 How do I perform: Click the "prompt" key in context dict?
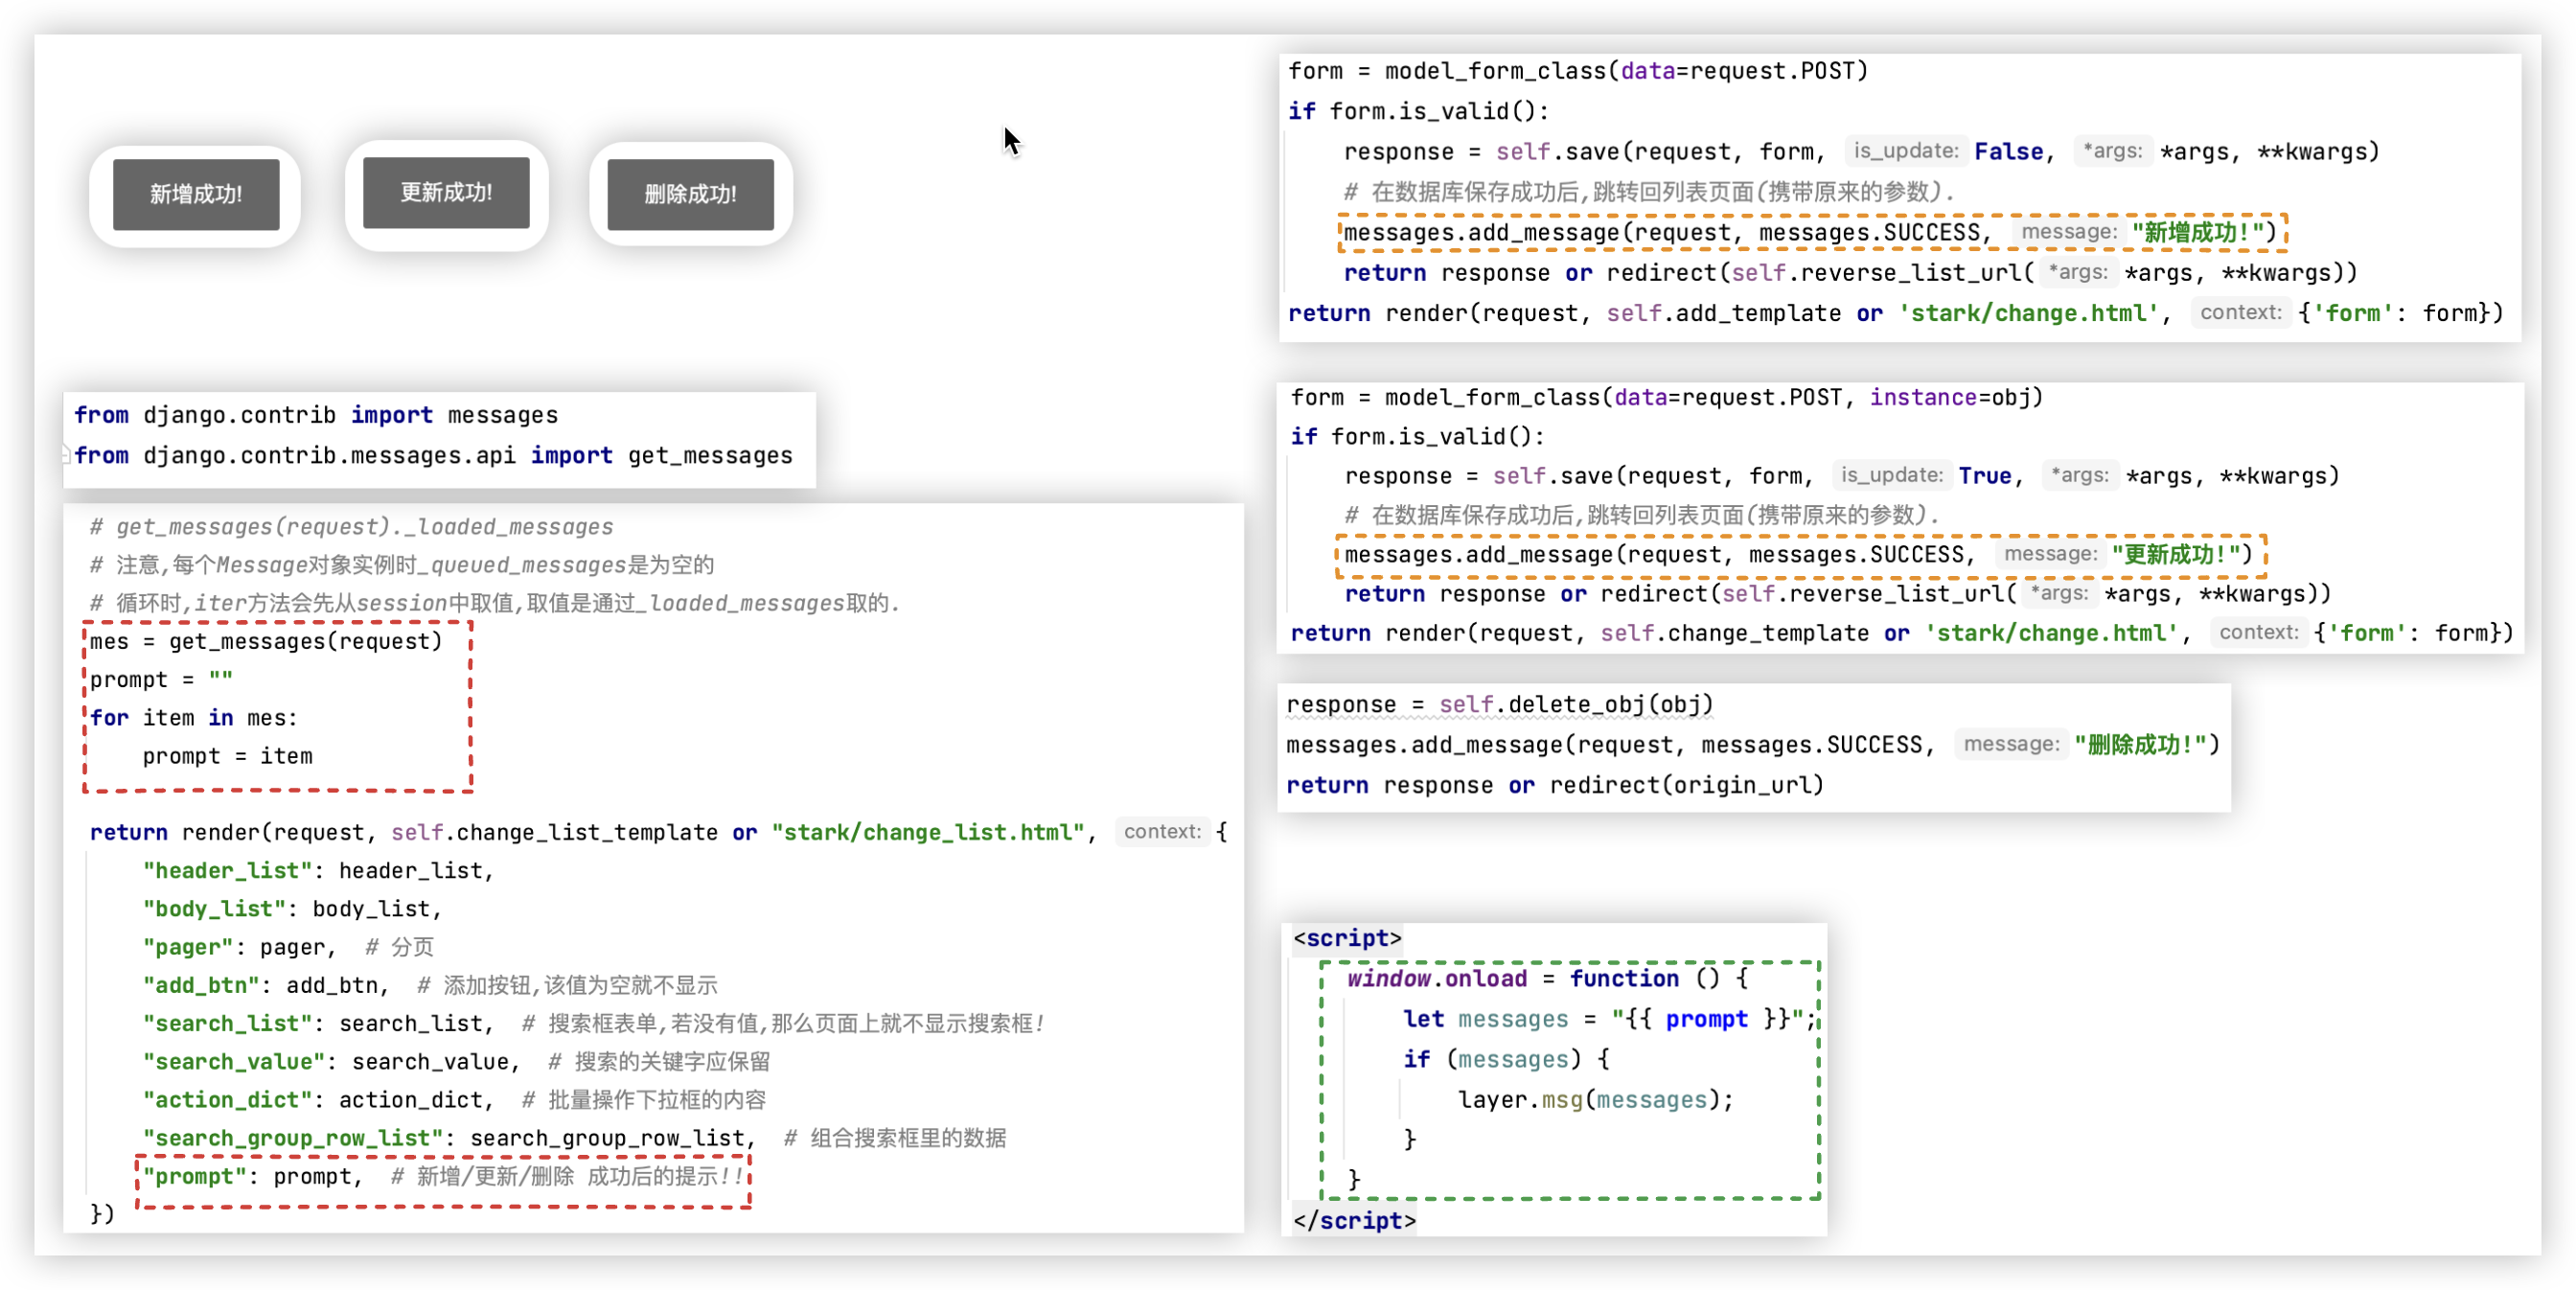click(x=195, y=1176)
